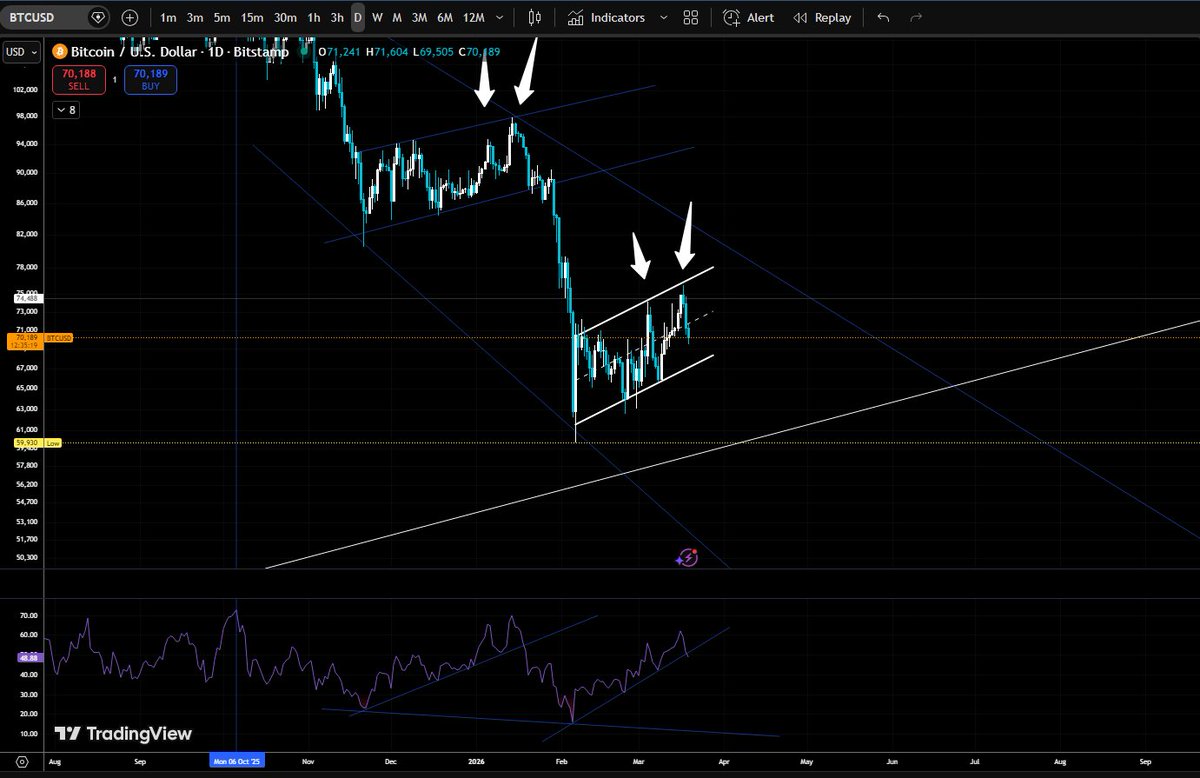Select the 6M interval
Screen dimensions: 1200x778
click(x=445, y=18)
